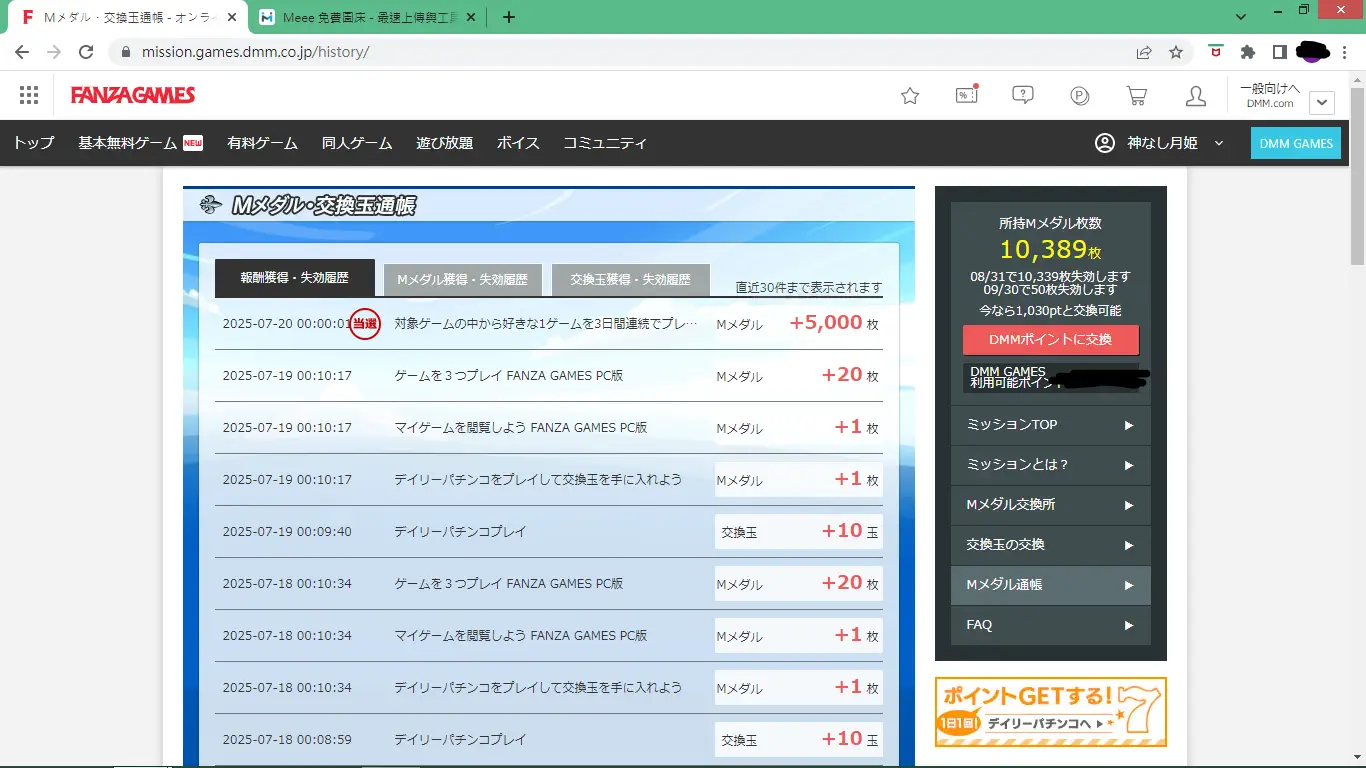1366x768 pixels.
Task: Open コミュニティ in the navigation bar
Action: tap(605, 143)
